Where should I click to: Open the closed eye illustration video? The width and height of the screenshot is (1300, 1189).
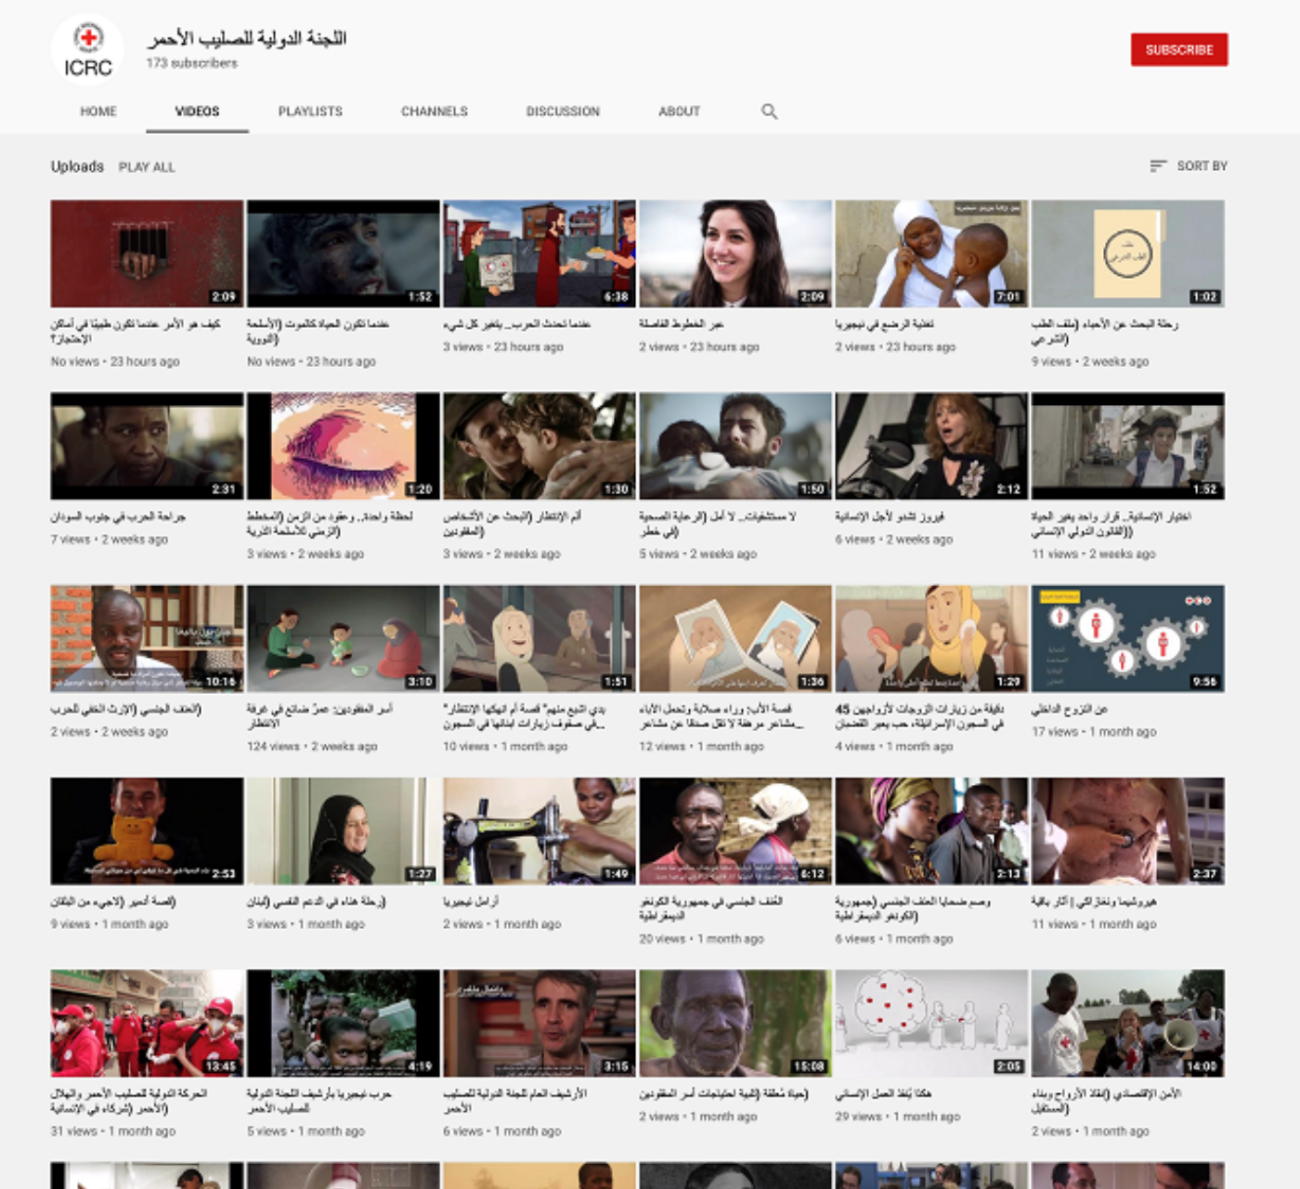(343, 446)
